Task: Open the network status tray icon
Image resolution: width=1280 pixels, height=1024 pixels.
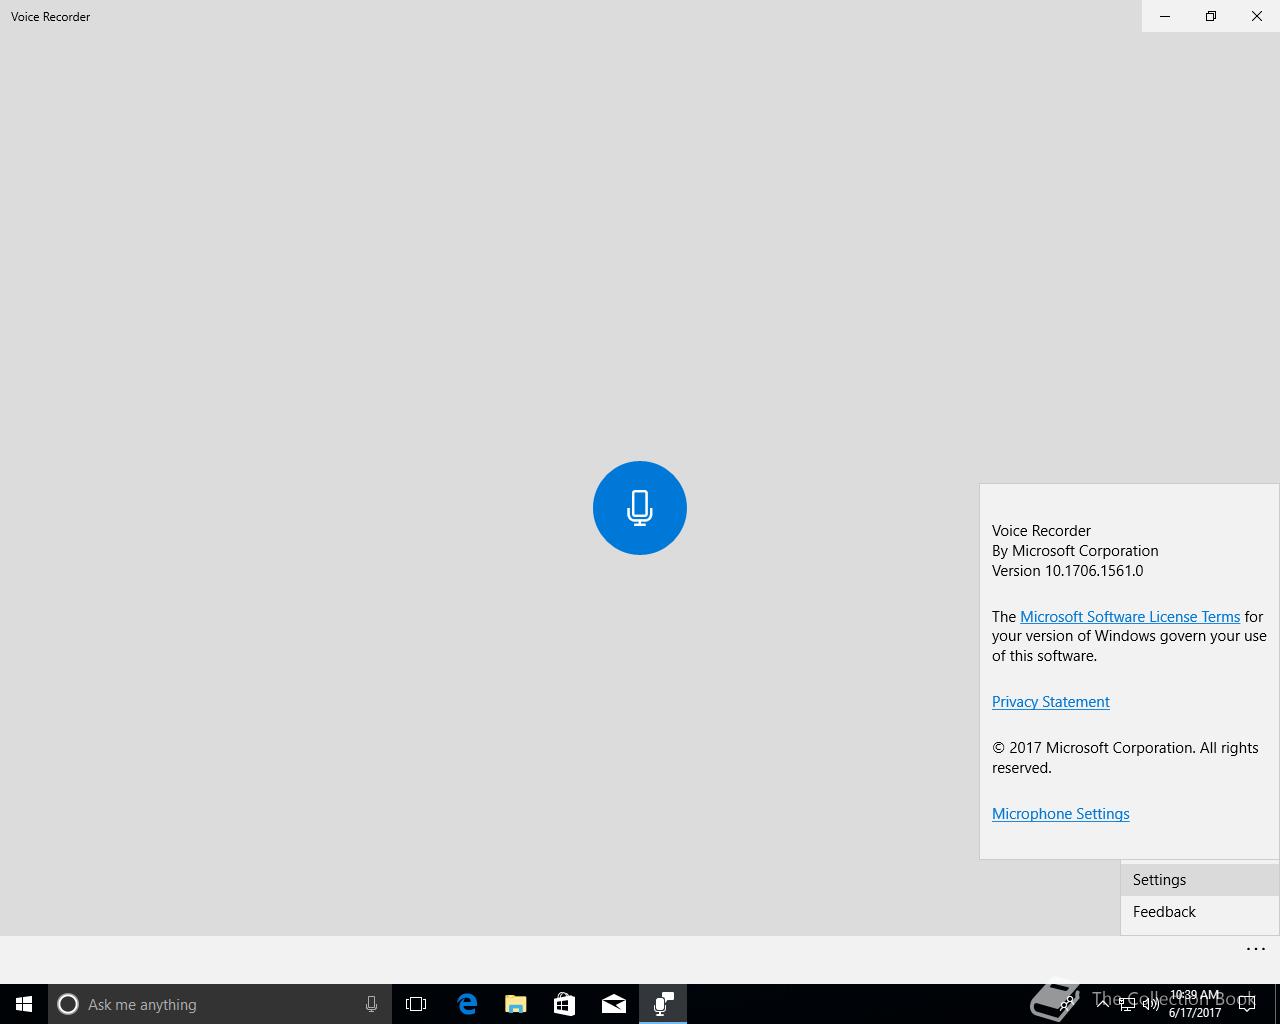Action: click(1127, 1004)
